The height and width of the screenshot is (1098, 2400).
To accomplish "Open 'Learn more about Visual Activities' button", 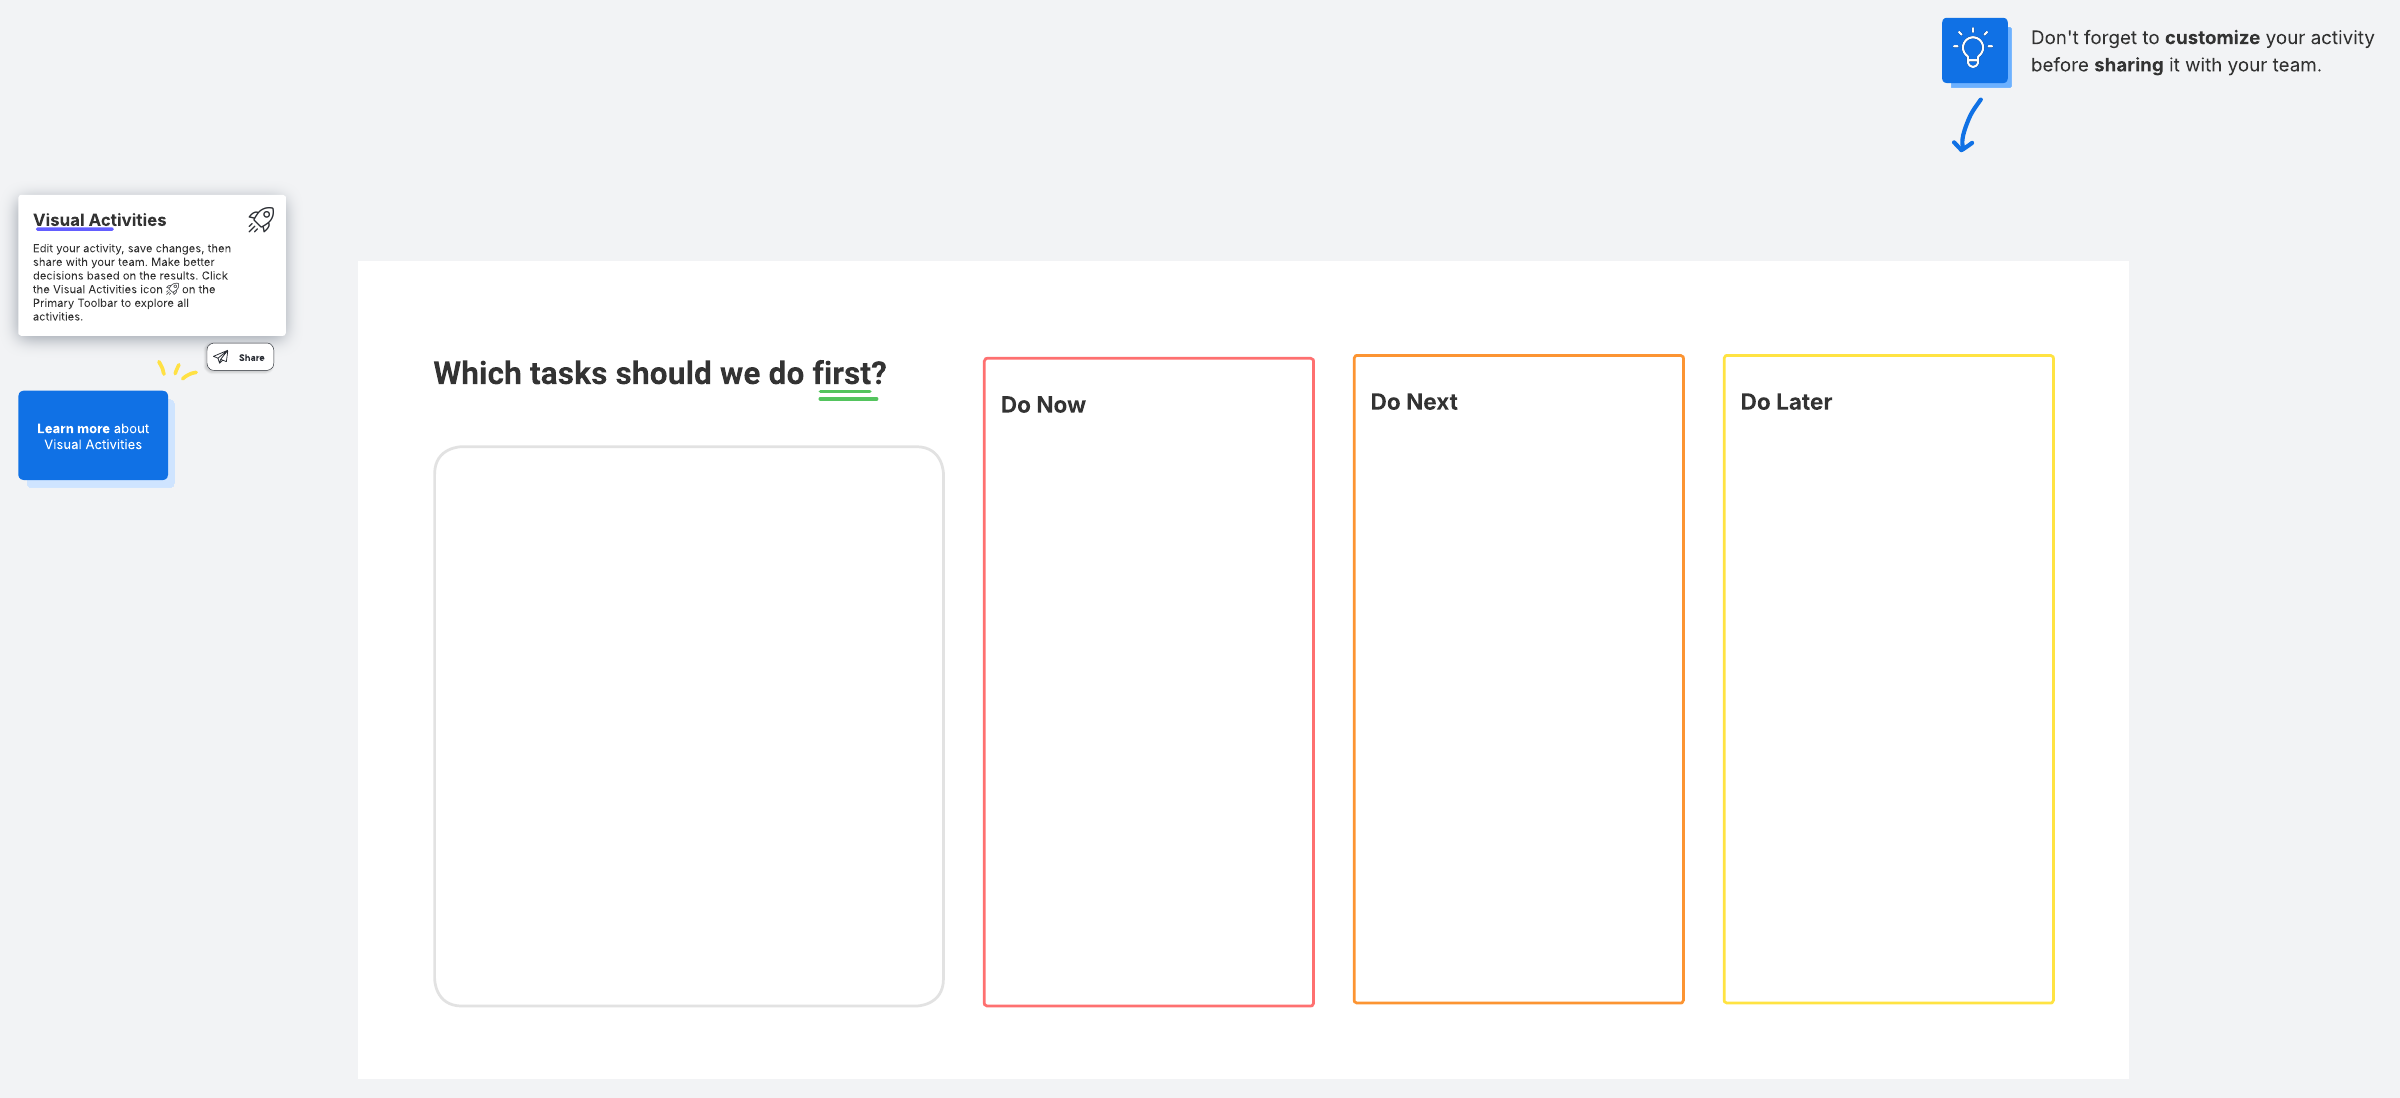I will coord(93,436).
